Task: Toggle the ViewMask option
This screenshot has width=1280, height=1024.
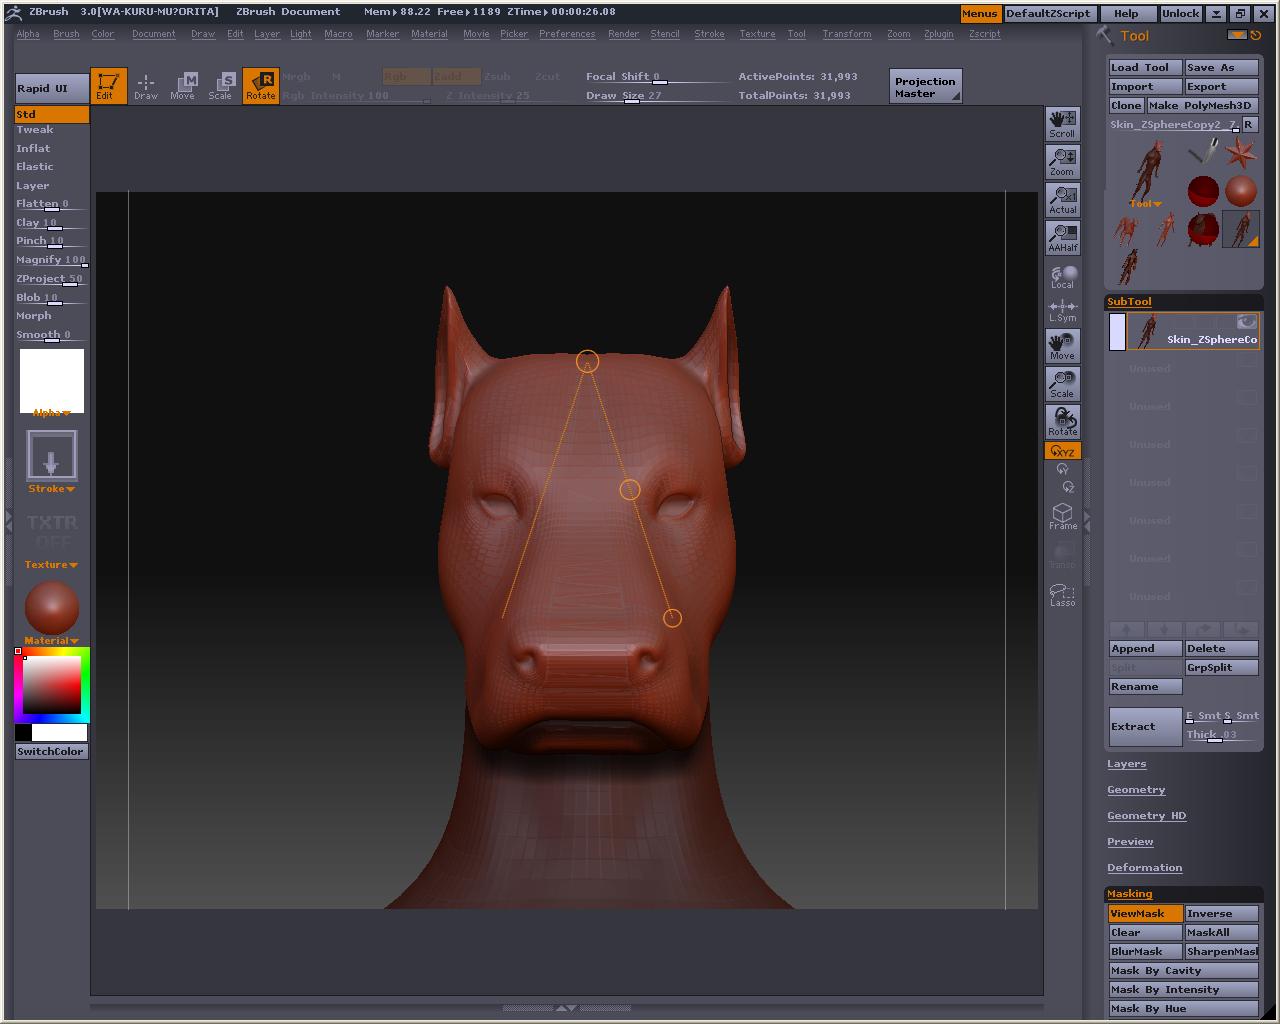Action: [1144, 913]
